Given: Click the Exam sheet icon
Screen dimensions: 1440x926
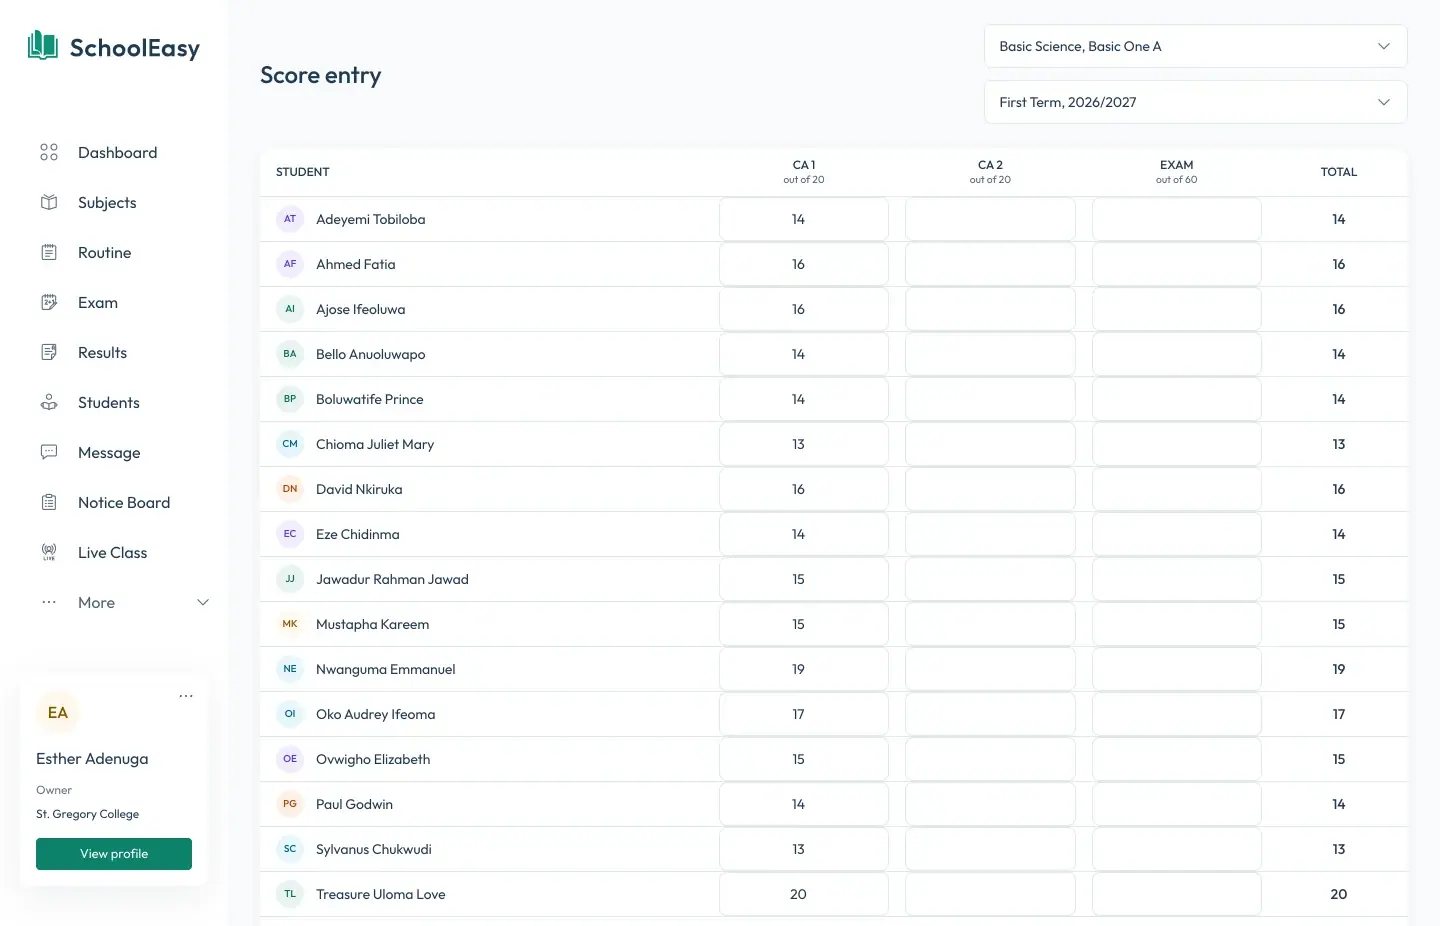Looking at the screenshot, I should 49,302.
